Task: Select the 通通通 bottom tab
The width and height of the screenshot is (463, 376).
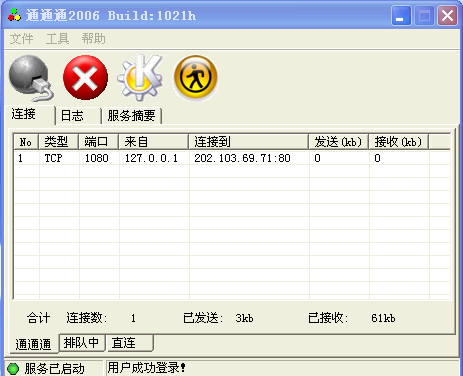Action: (33, 344)
